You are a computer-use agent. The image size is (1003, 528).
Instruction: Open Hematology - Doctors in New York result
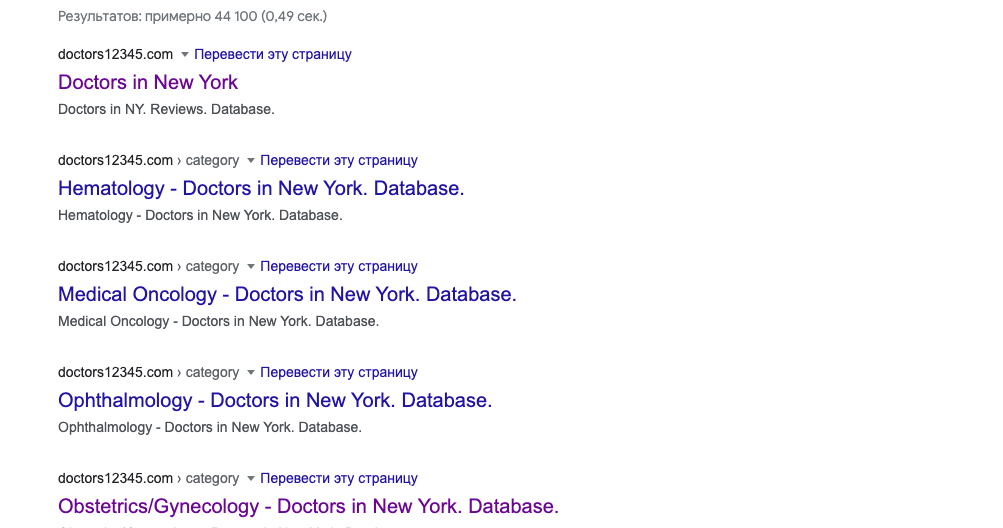[x=261, y=188]
